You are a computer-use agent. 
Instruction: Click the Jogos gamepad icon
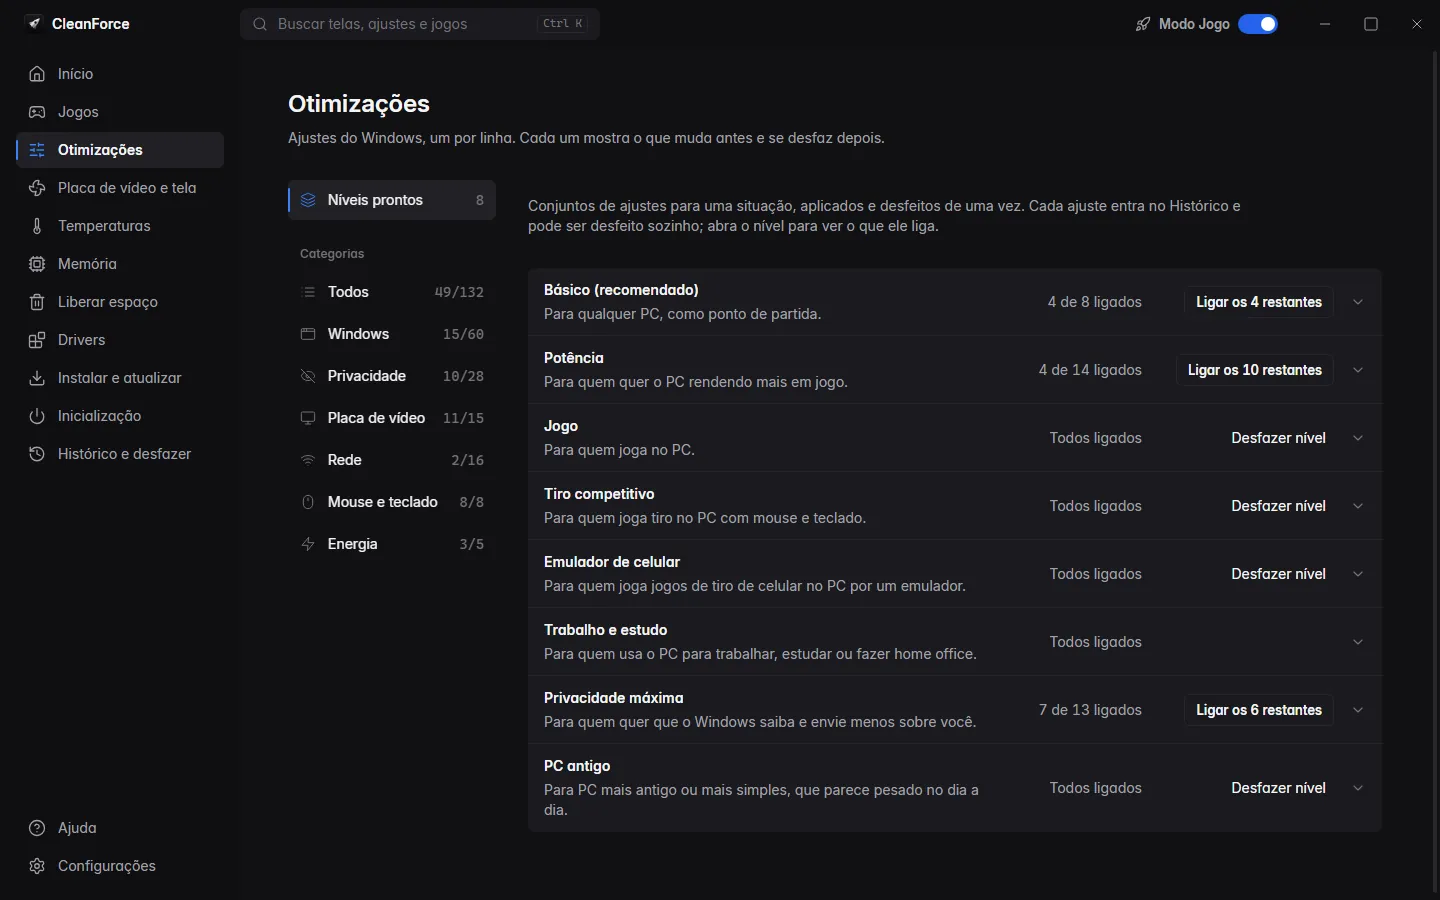coord(37,112)
